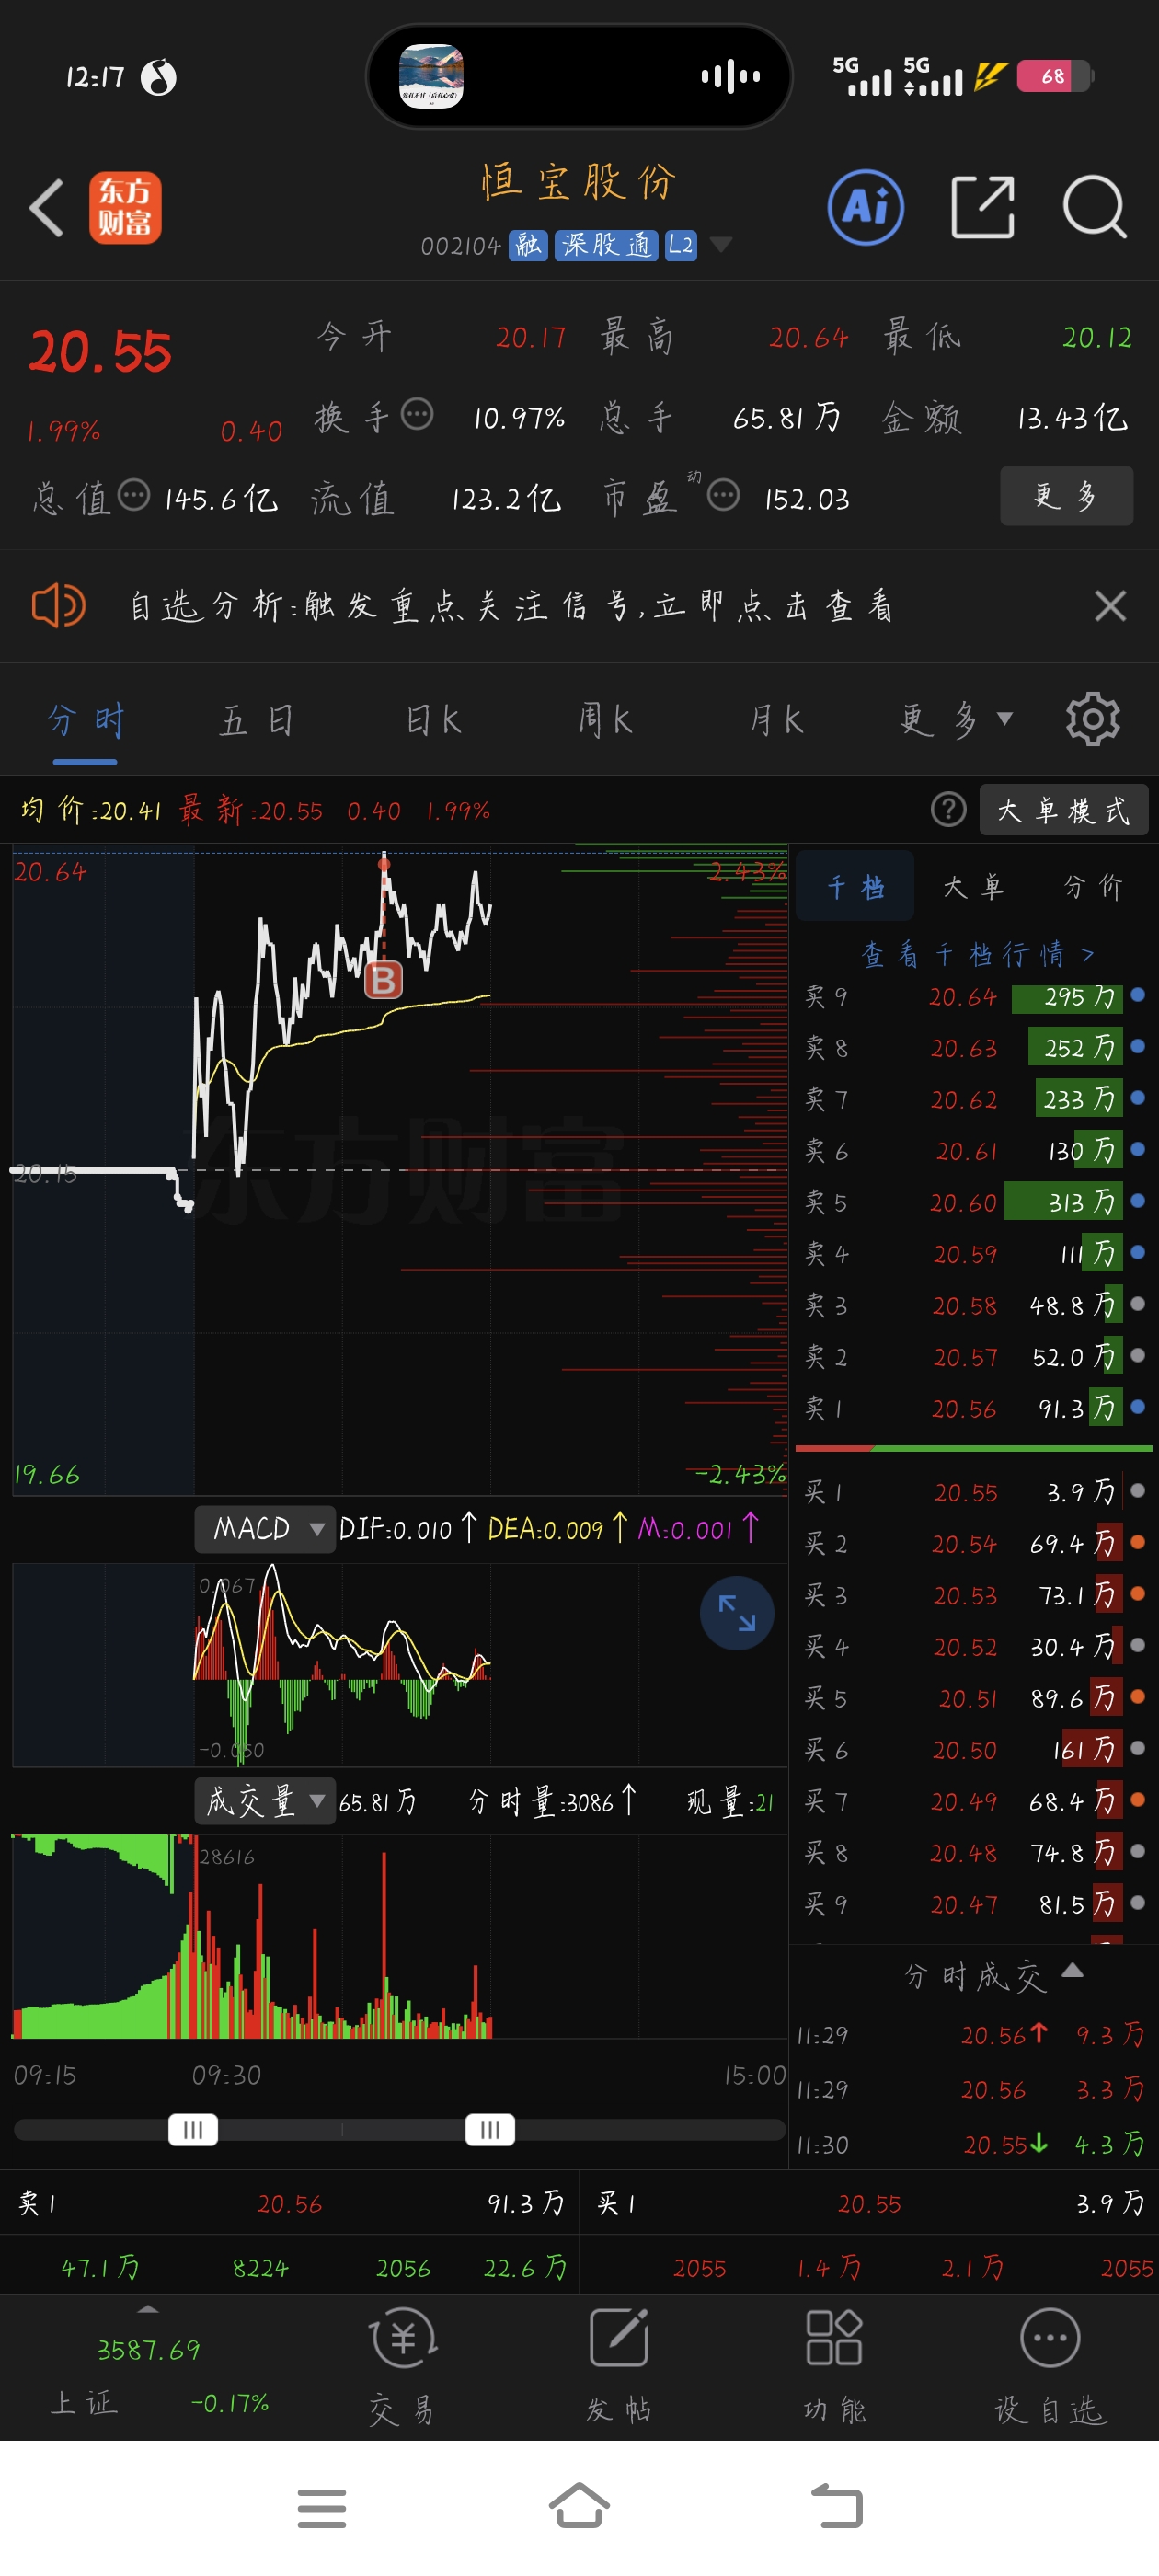The image size is (1159, 2576).
Task: Open 查看千档行情 link
Action: (x=978, y=954)
